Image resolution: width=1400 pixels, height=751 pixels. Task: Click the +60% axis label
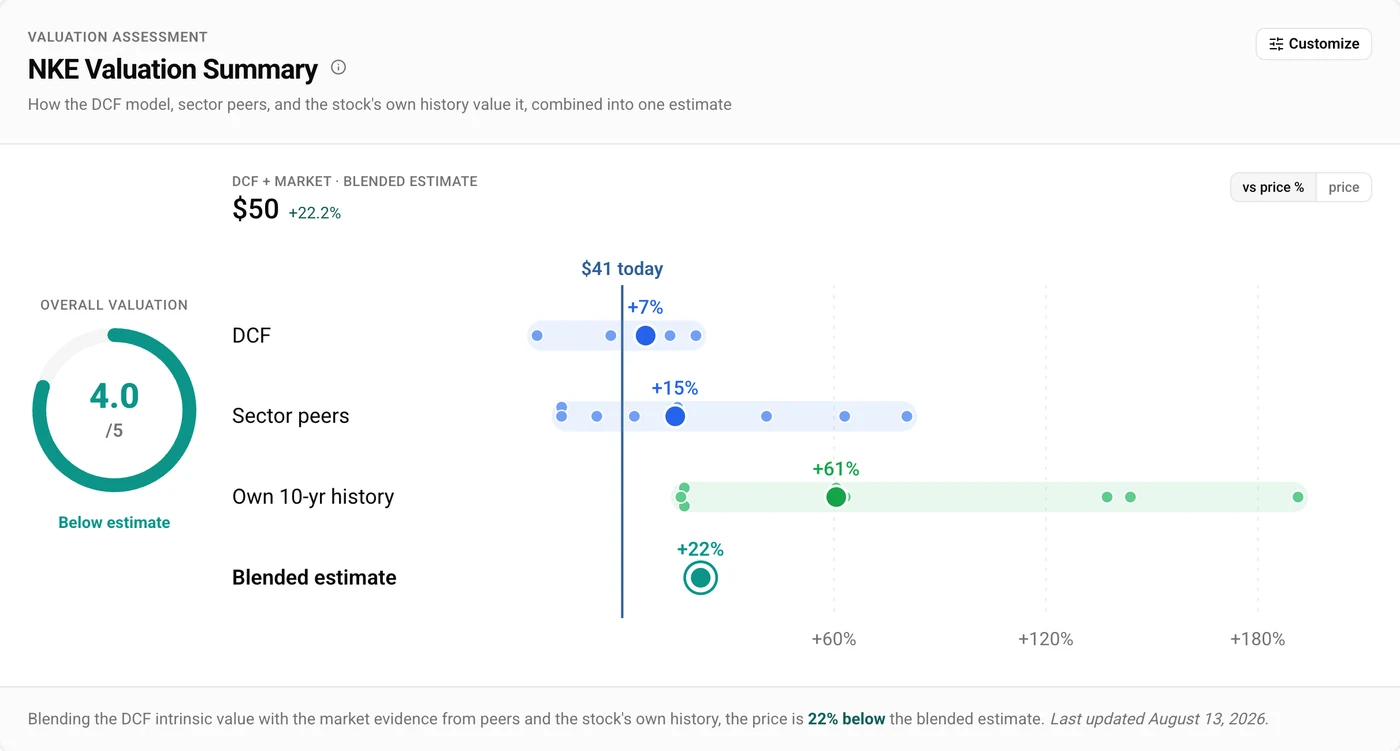tap(834, 639)
